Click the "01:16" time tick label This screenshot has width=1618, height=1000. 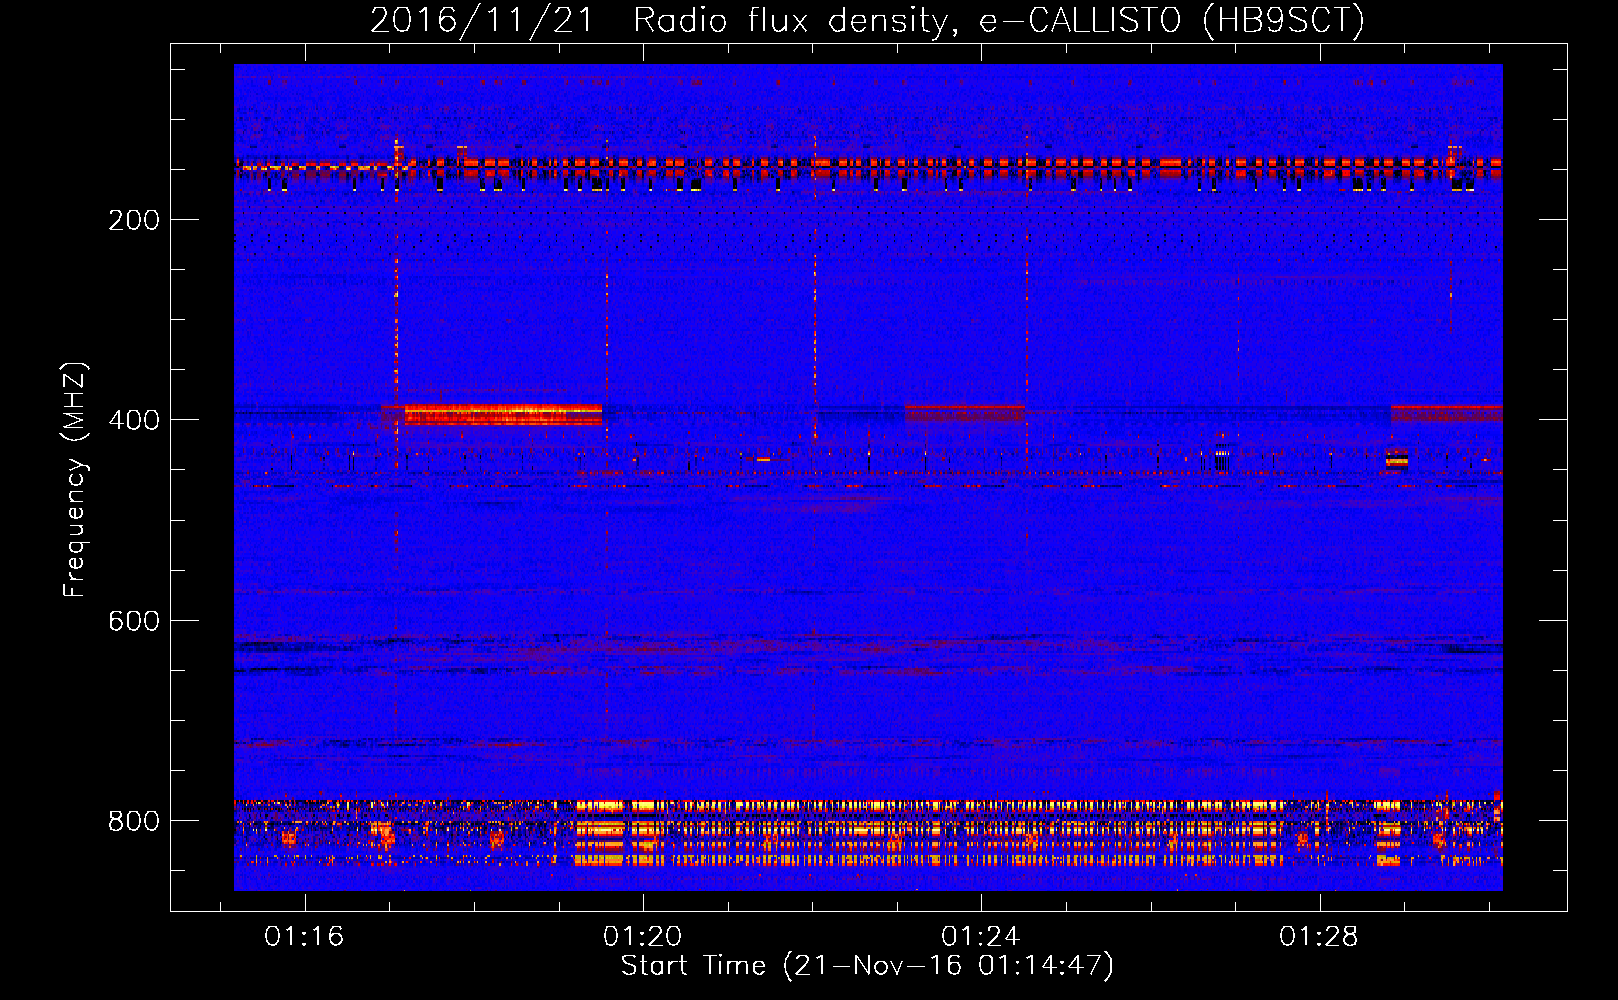(x=304, y=936)
